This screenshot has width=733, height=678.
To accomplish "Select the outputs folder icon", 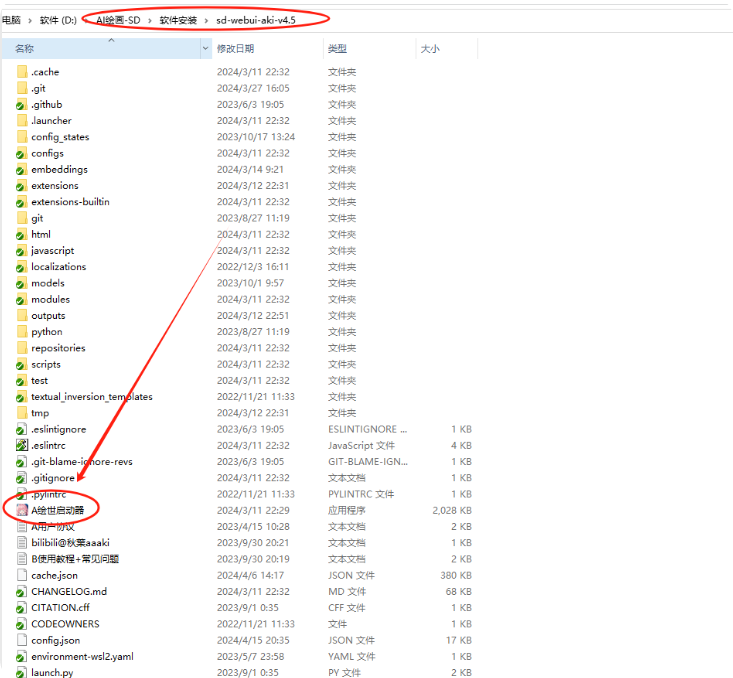I will click(22, 316).
